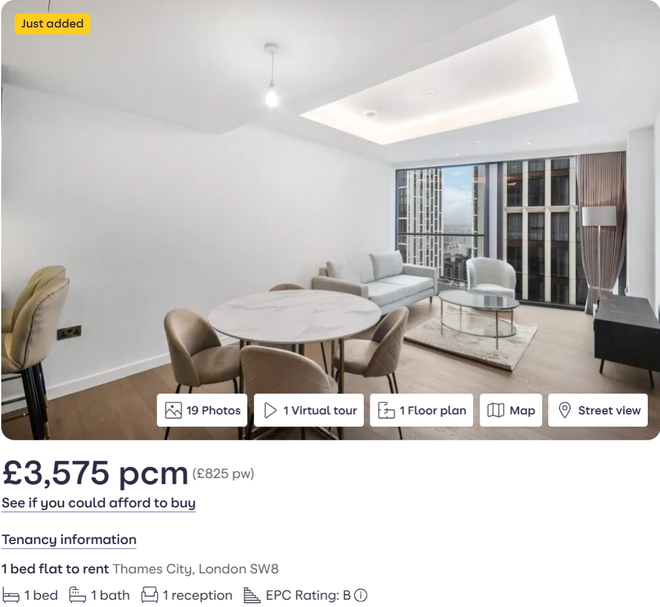Open the Map button
The height and width of the screenshot is (607, 660).
click(x=511, y=410)
